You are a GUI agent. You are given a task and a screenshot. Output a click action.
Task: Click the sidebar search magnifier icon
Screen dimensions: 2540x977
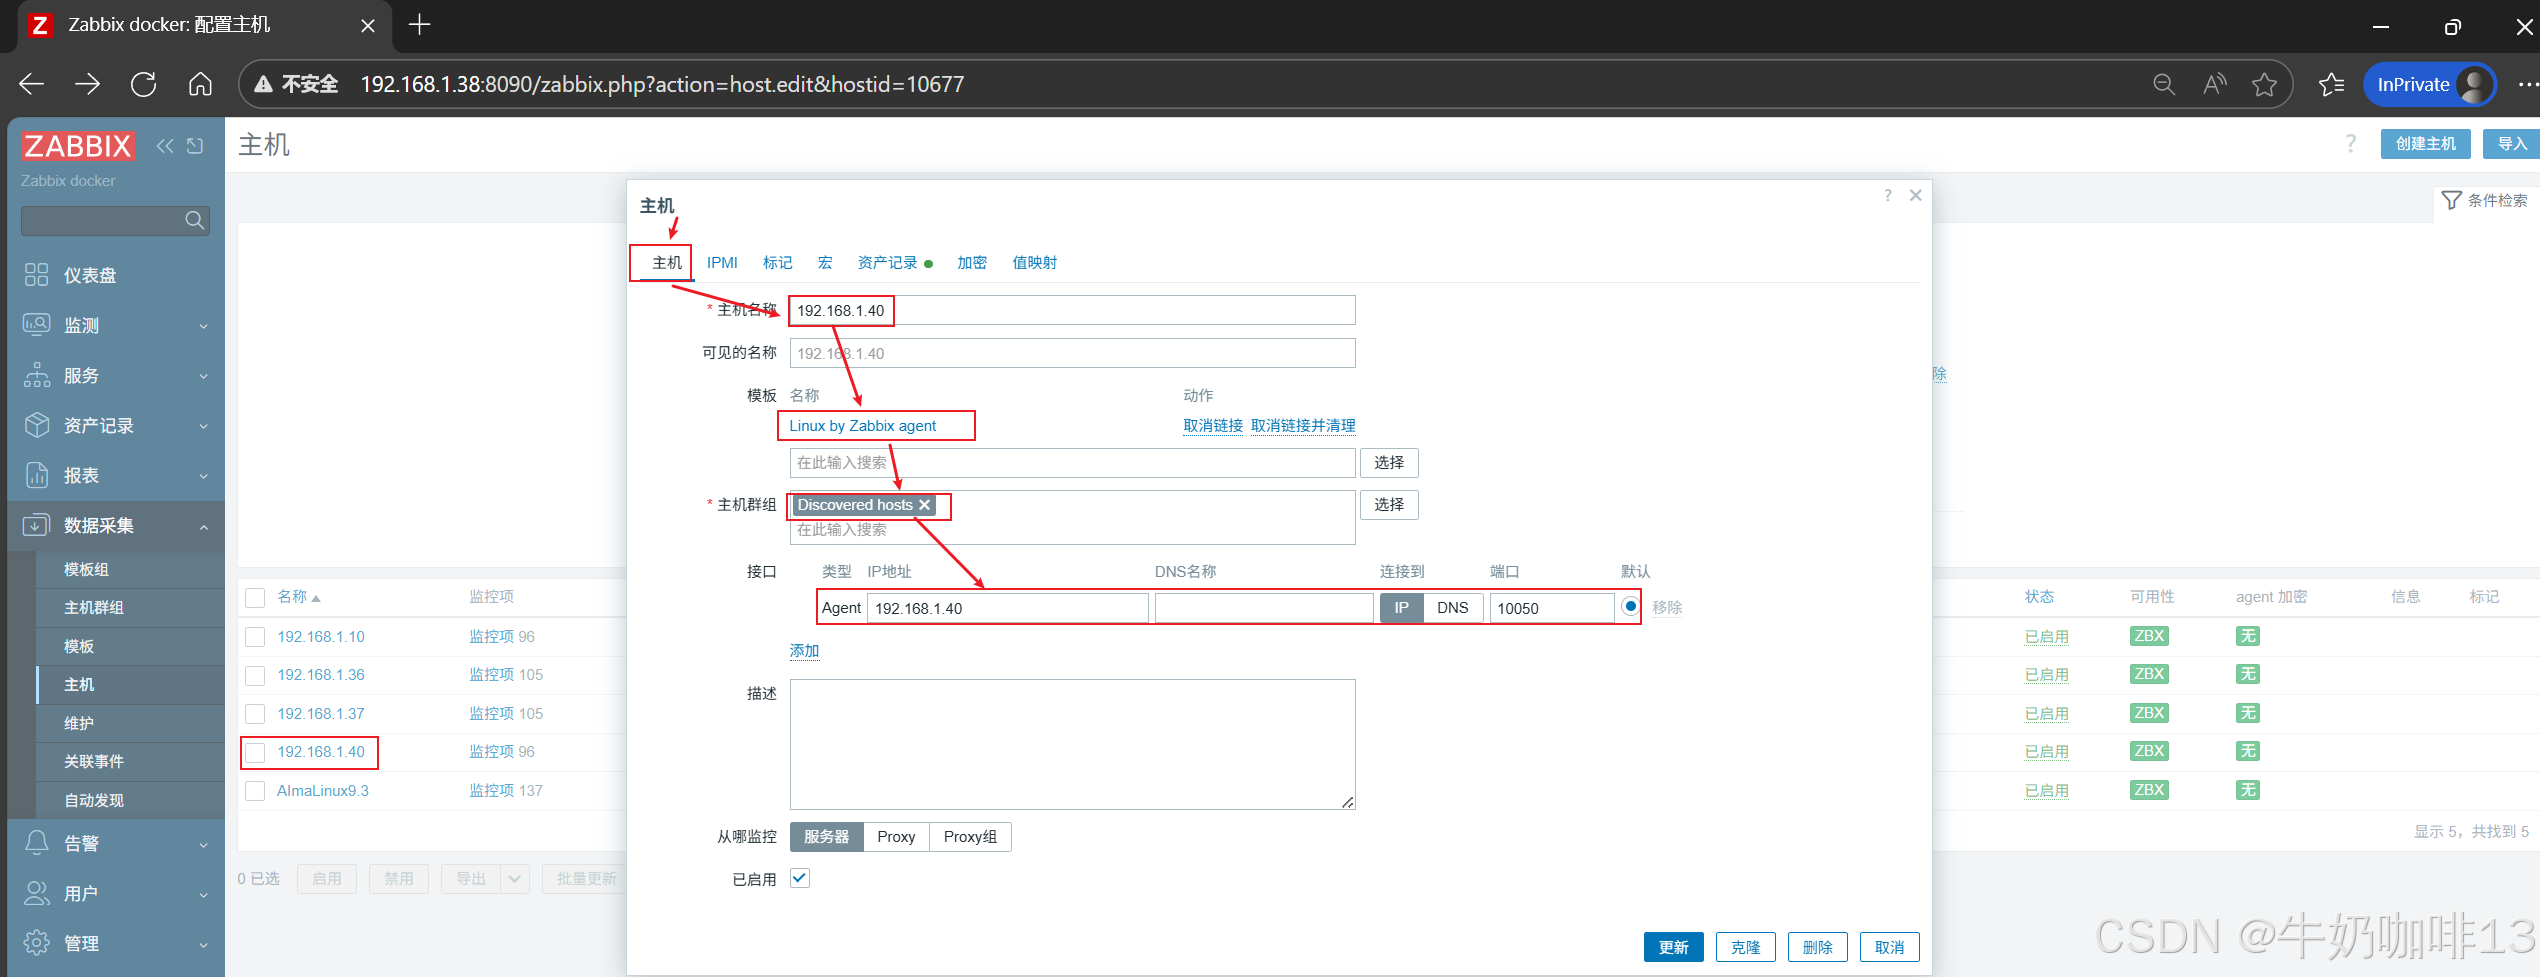point(195,220)
